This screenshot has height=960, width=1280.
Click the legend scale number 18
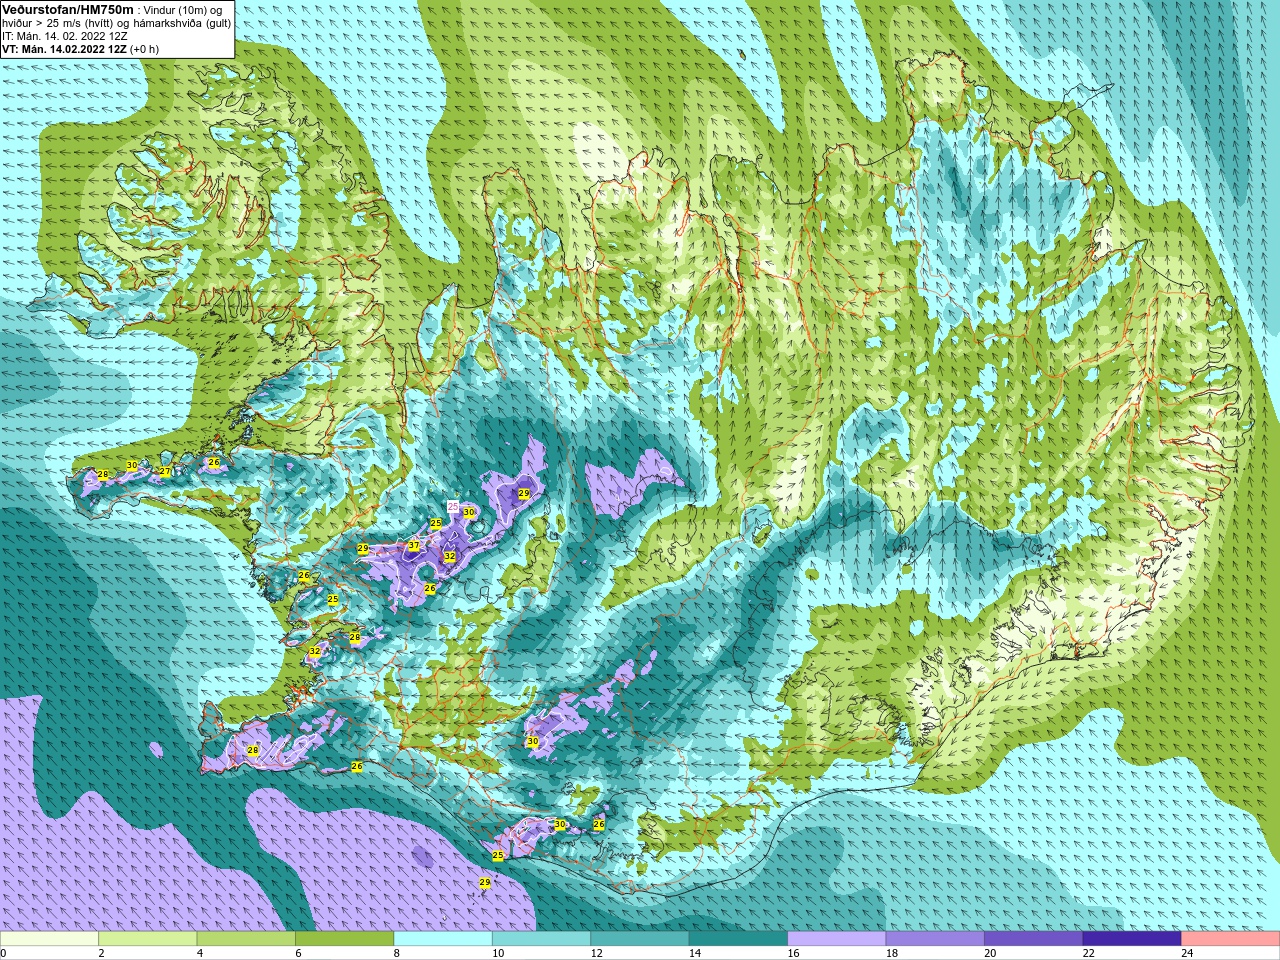coord(892,954)
